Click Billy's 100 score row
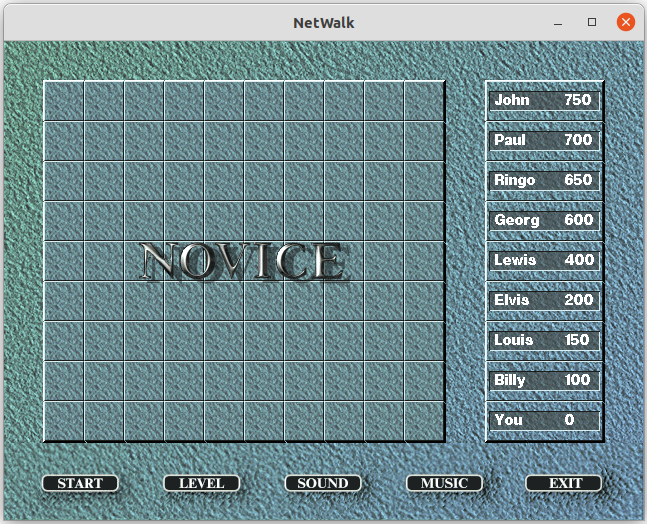The height and width of the screenshot is (524, 647). [544, 380]
